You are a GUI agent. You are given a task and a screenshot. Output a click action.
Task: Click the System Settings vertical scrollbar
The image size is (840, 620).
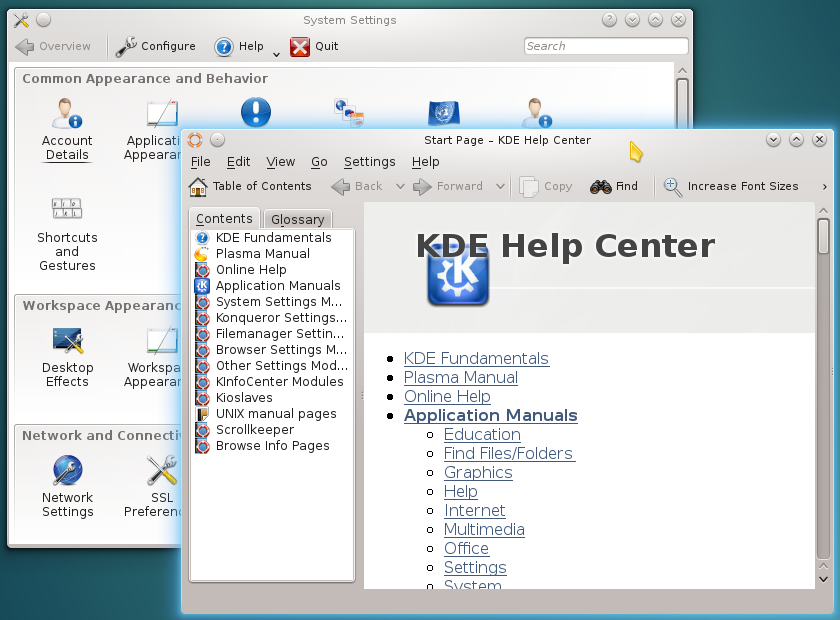point(682,102)
